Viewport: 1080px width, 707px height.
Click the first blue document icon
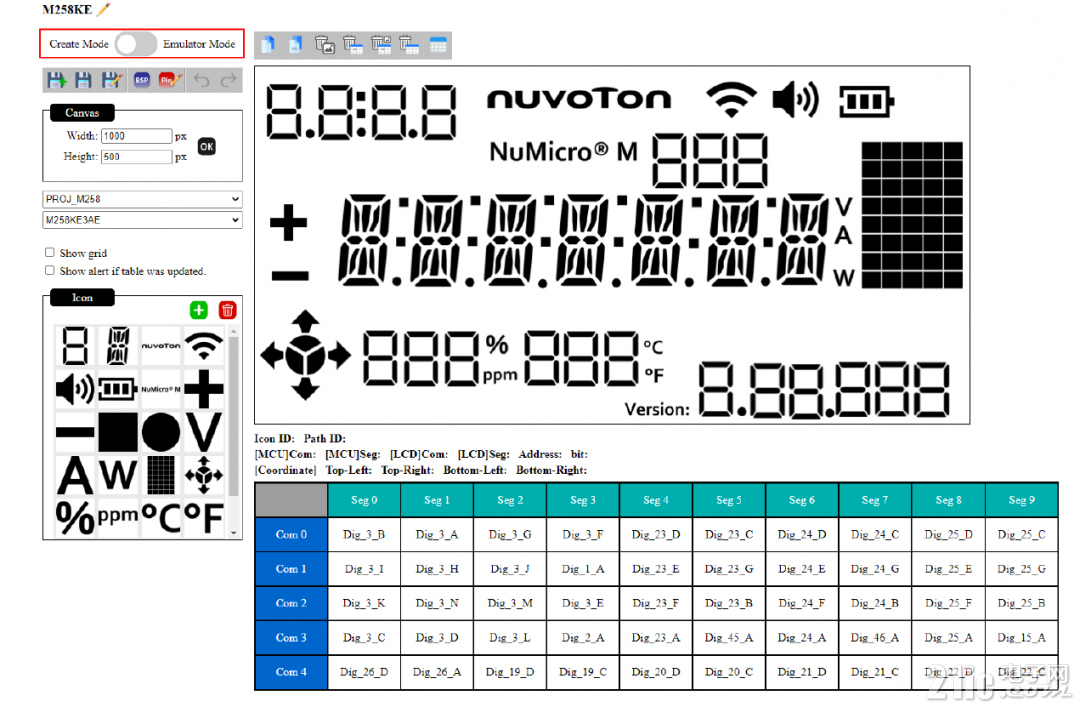268,45
